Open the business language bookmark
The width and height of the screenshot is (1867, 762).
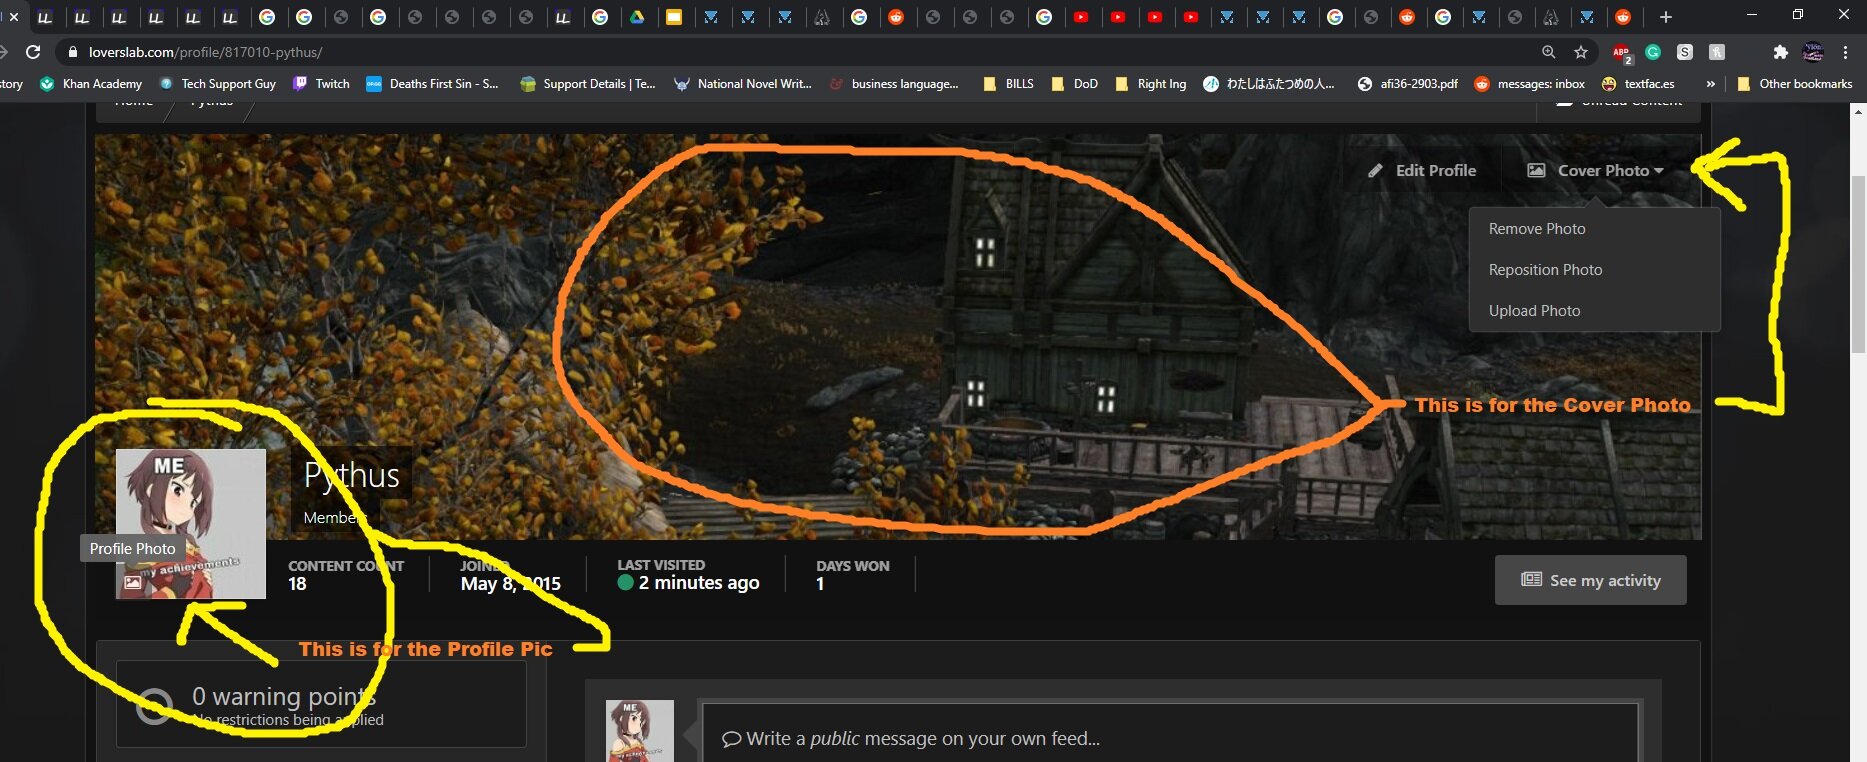[x=894, y=84]
